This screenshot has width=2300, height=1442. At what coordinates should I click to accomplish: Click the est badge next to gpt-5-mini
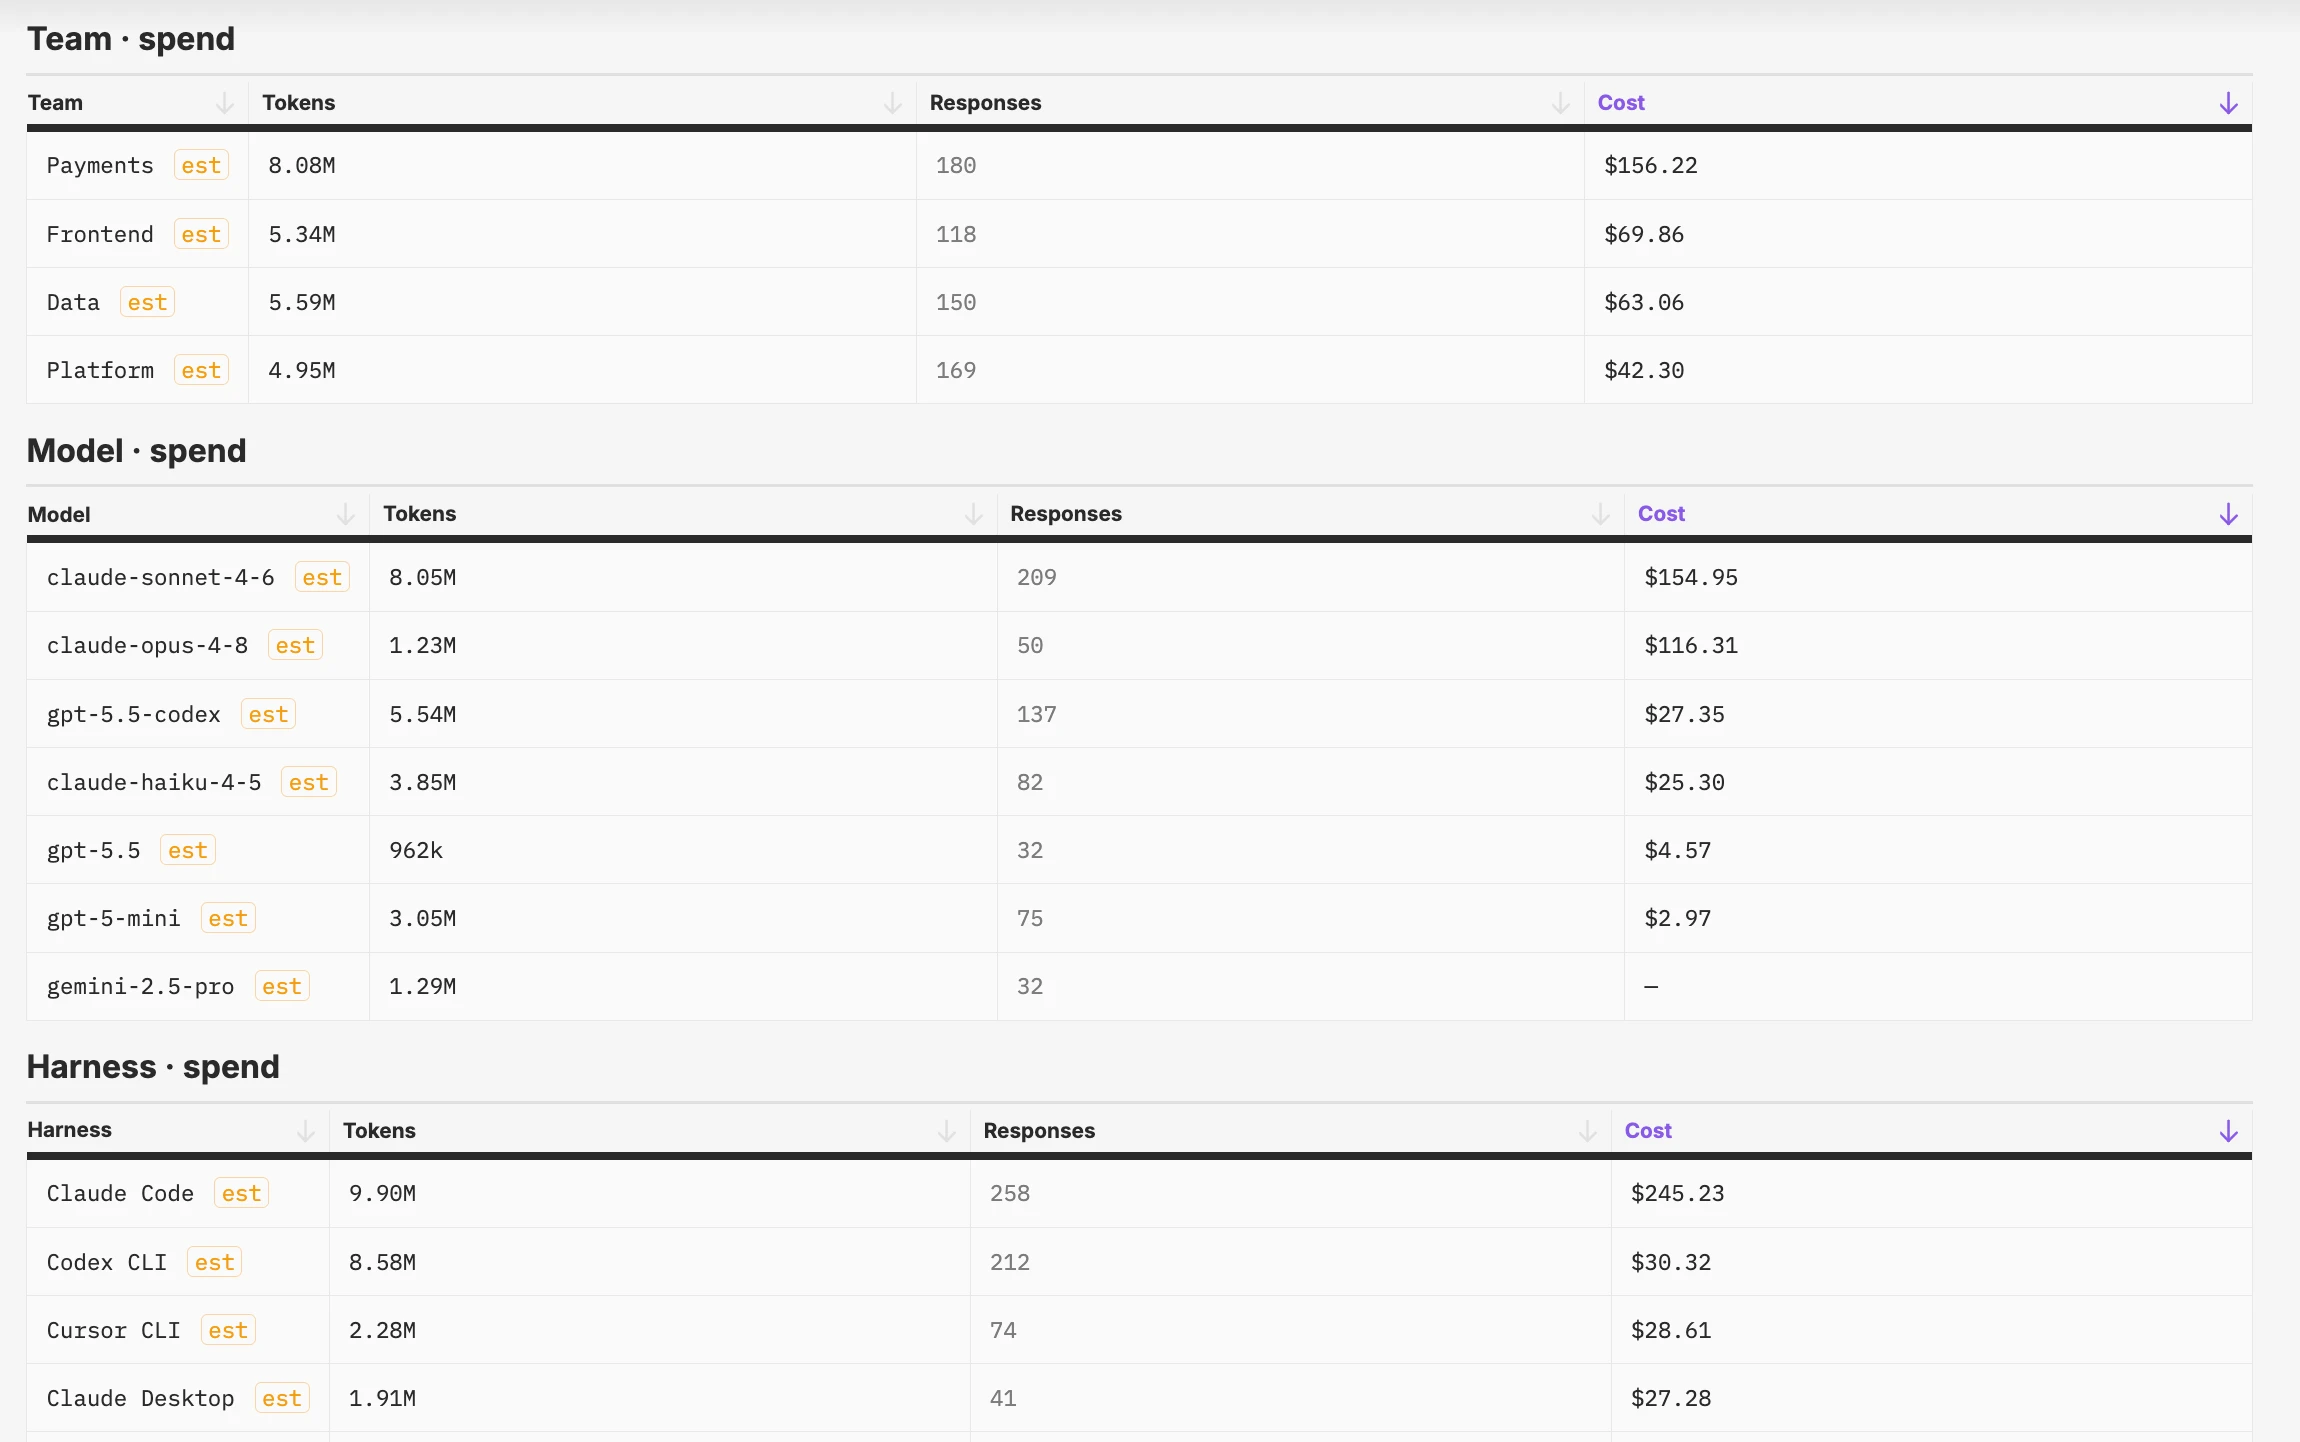tap(228, 918)
